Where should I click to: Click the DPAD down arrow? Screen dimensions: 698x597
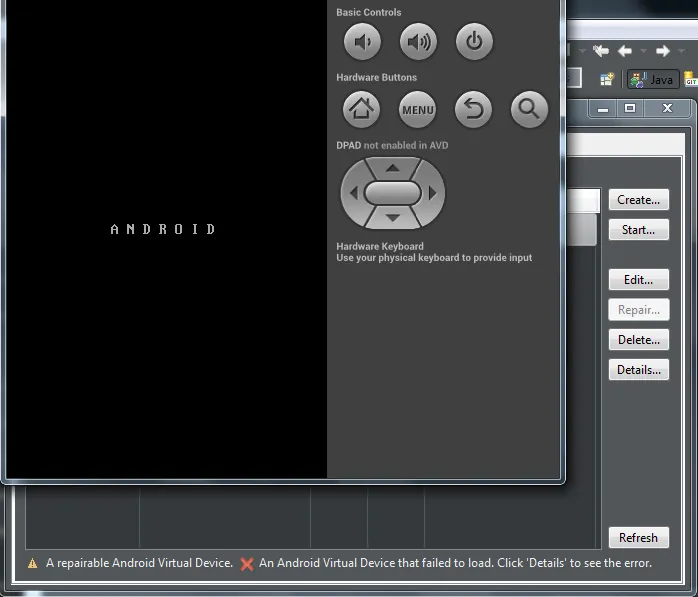click(x=392, y=218)
